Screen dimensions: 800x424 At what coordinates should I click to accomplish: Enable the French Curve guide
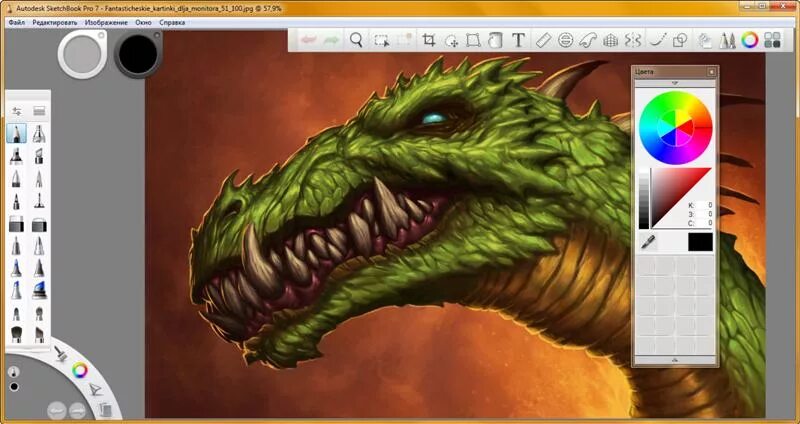[x=588, y=40]
